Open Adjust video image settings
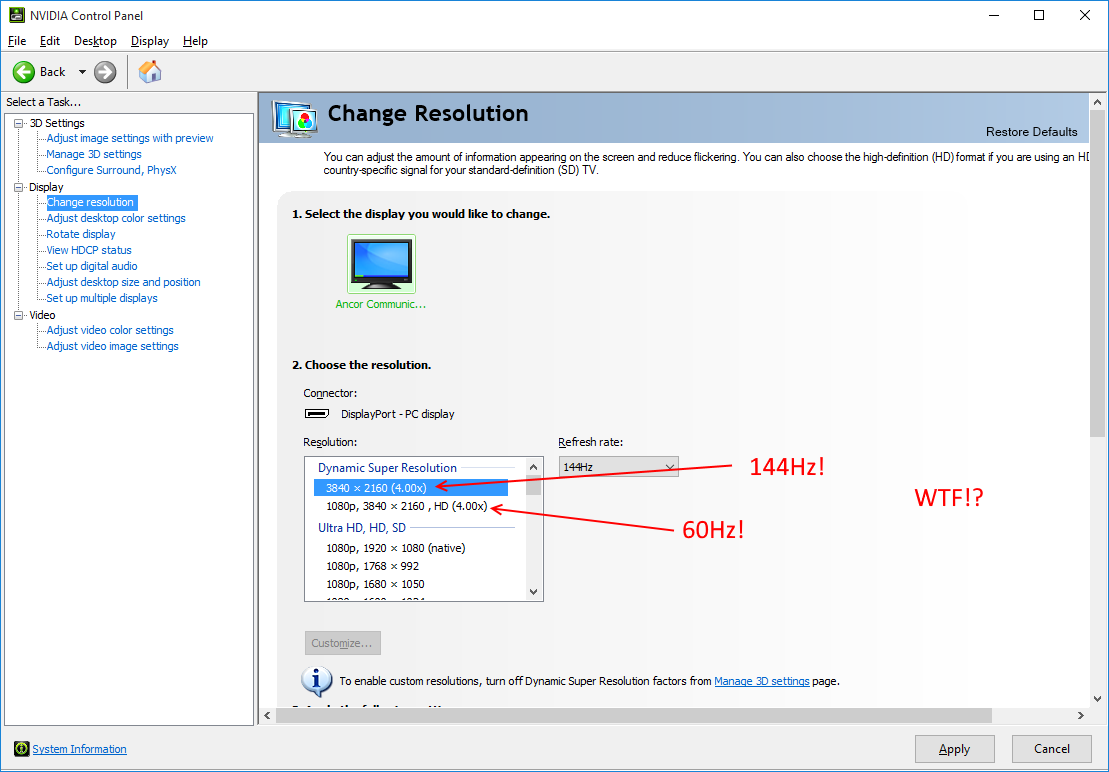This screenshot has height=772, width=1109. pos(112,346)
